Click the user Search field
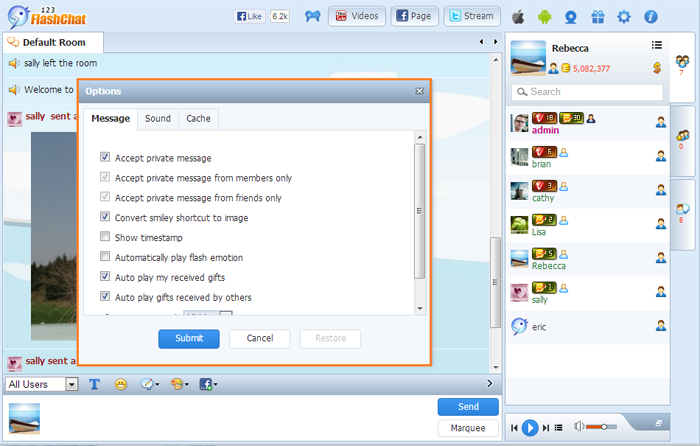Image resolution: width=700 pixels, height=446 pixels. 587,92
